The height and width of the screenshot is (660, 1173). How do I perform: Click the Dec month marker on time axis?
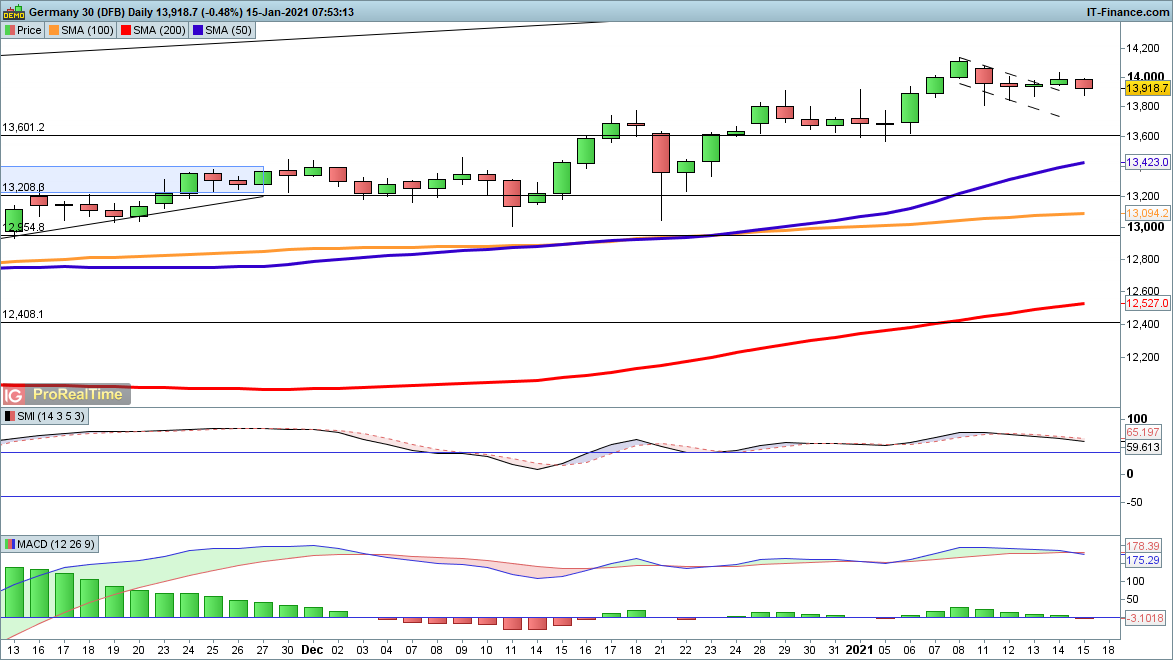pos(314,648)
